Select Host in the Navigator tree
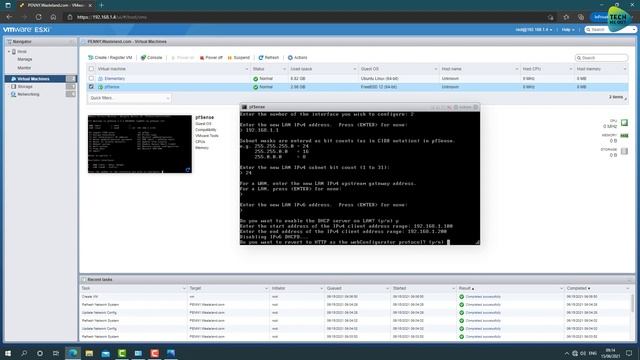The height and width of the screenshot is (360, 640). (x=22, y=51)
